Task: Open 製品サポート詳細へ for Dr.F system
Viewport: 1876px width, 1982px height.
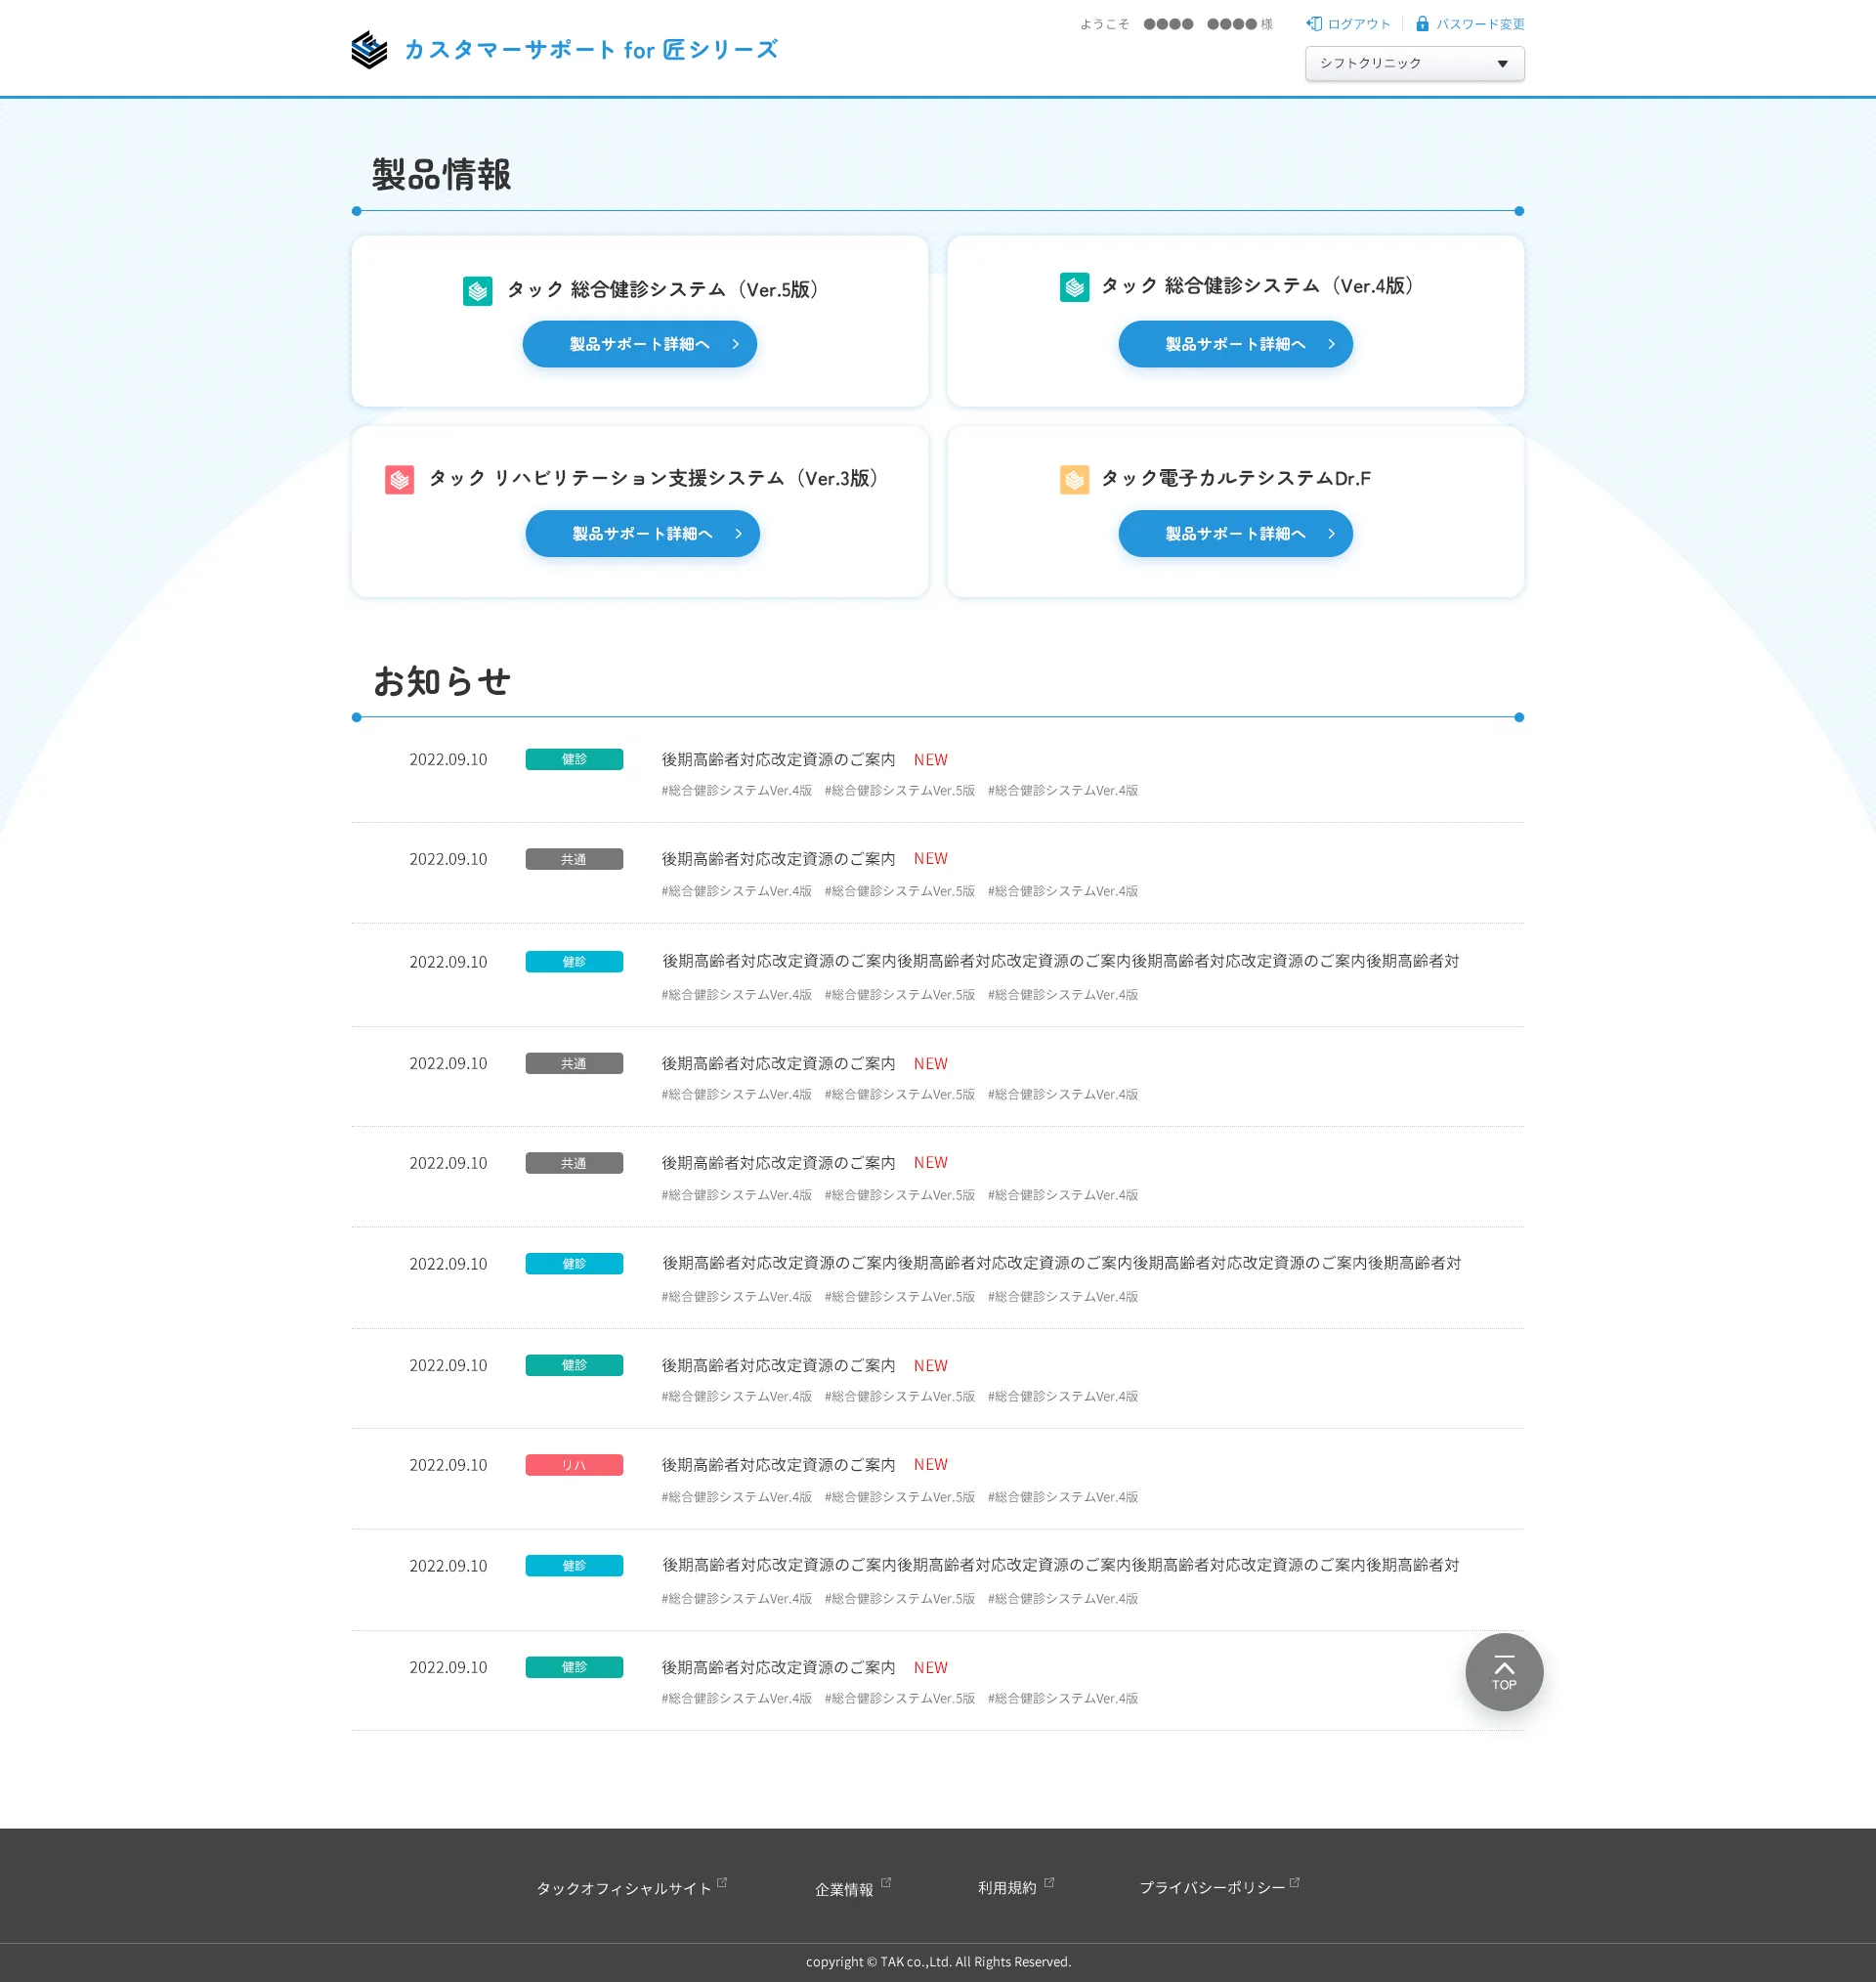Action: click(x=1235, y=533)
